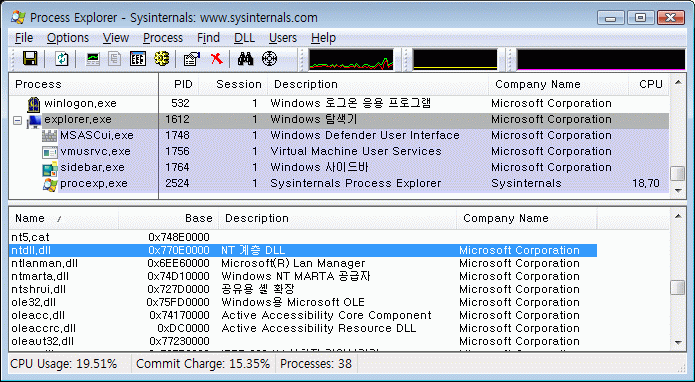Open the Options menu
Image resolution: width=695 pixels, height=382 pixels.
67,38
